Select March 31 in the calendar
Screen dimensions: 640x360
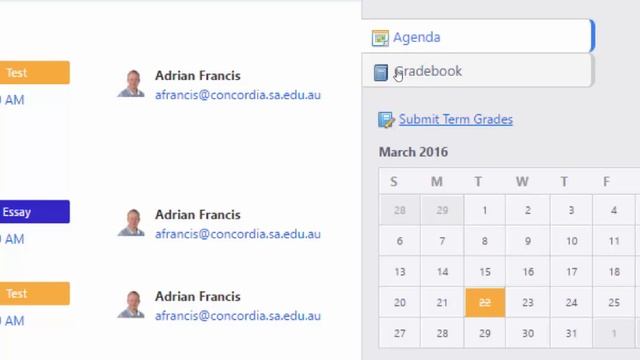[571, 333]
